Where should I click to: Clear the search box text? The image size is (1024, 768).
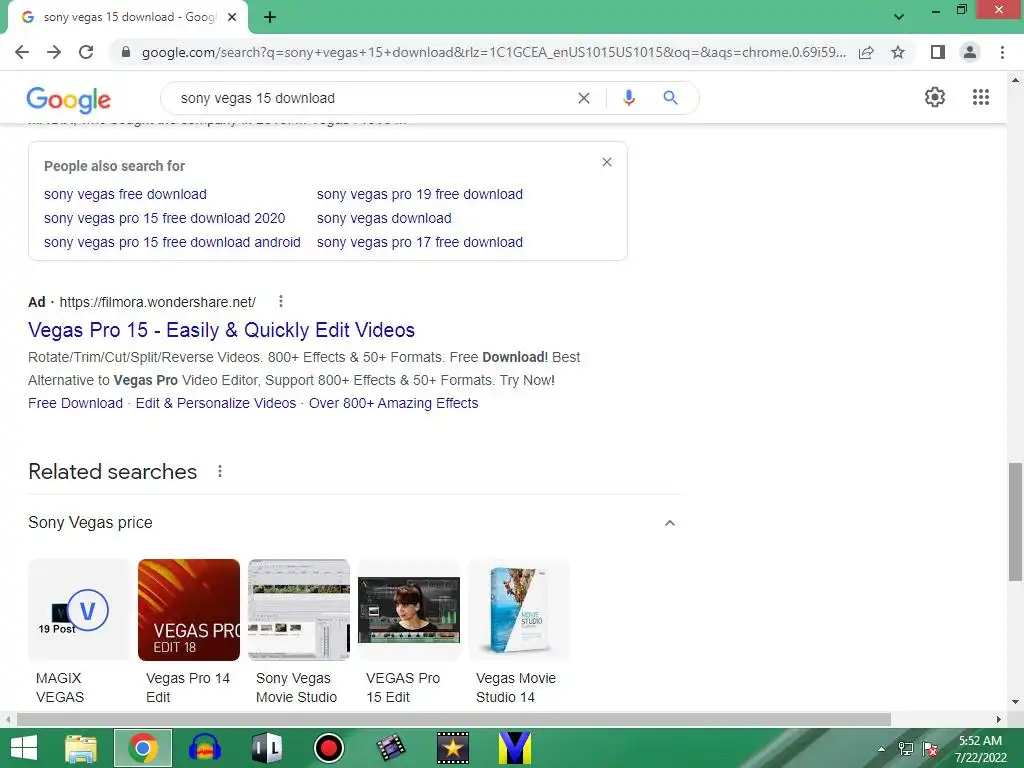pyautogui.click(x=584, y=98)
